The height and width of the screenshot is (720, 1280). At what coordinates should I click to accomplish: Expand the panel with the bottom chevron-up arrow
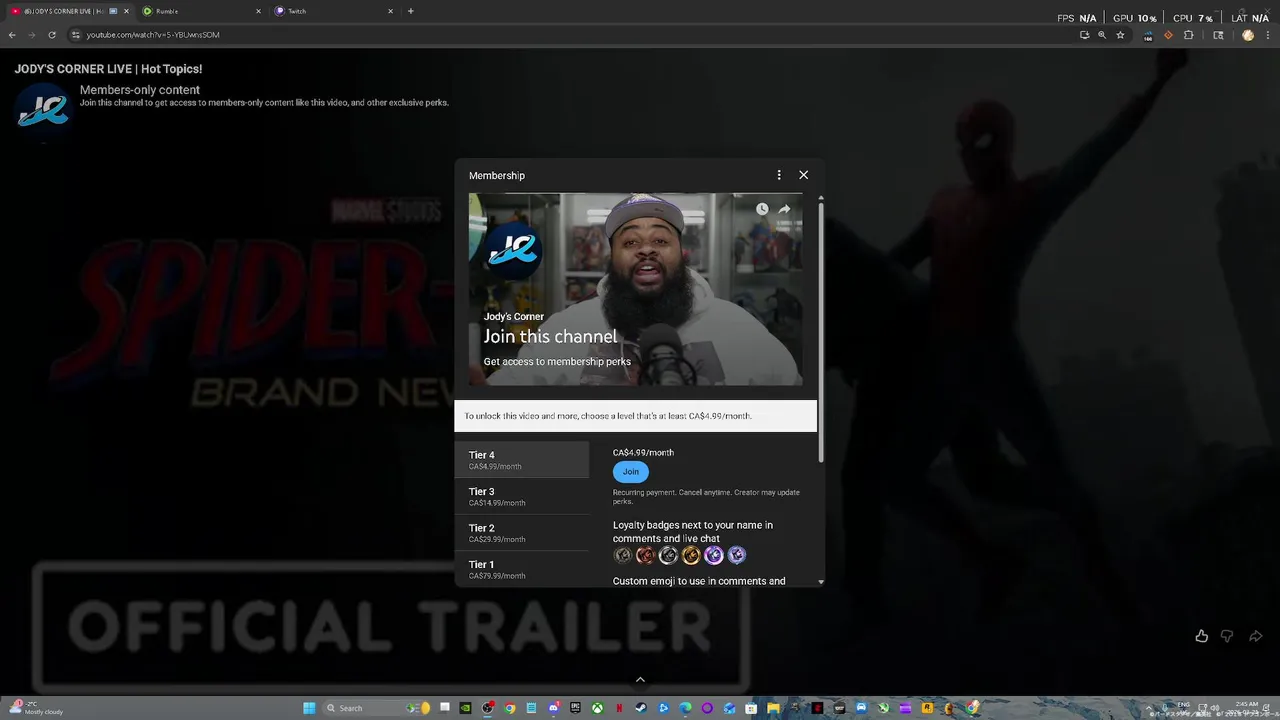click(x=640, y=679)
